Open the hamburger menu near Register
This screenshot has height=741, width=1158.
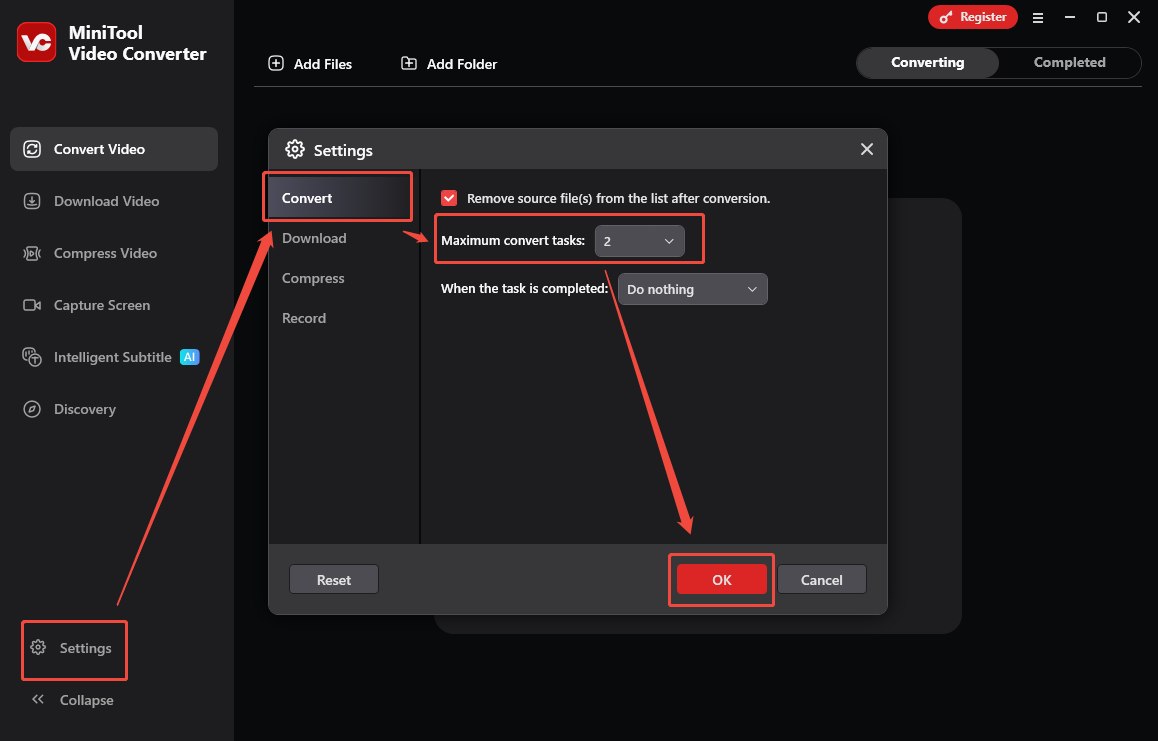(x=1038, y=17)
